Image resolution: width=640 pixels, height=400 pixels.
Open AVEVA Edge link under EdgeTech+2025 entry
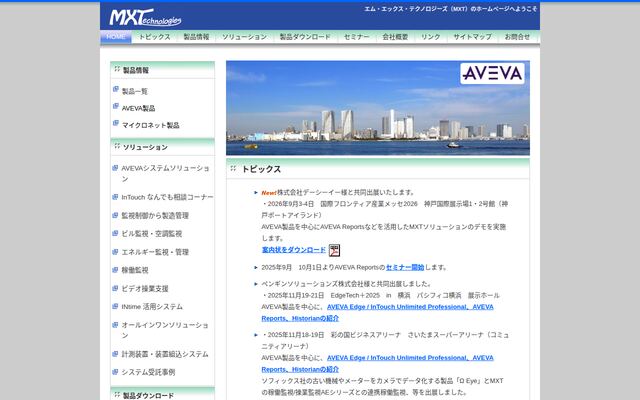tap(378, 312)
